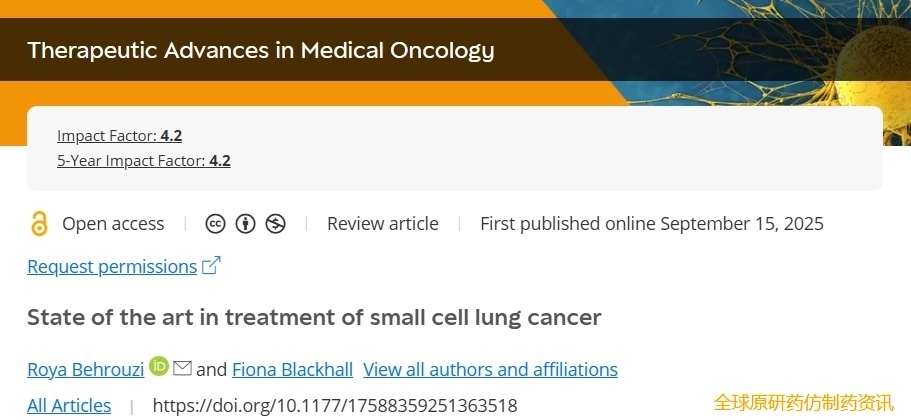Open the Impact Factor 4.2 link
This screenshot has height=420, width=911.
[x=119, y=136]
